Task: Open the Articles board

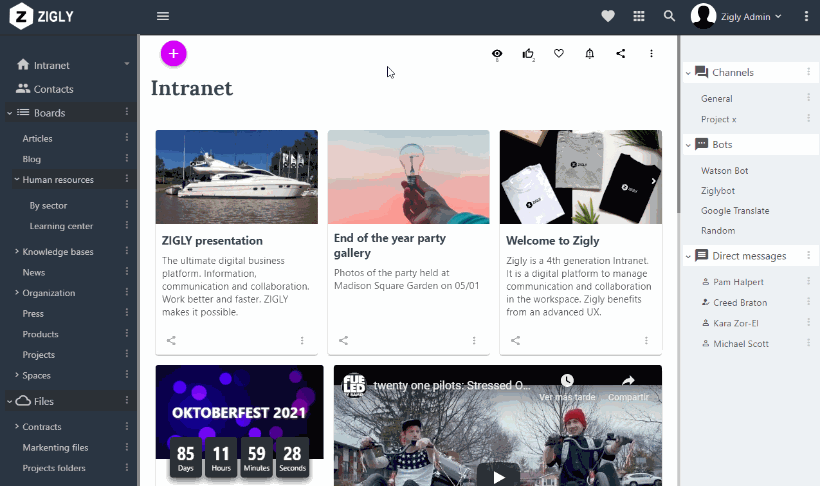Action: 37,139
